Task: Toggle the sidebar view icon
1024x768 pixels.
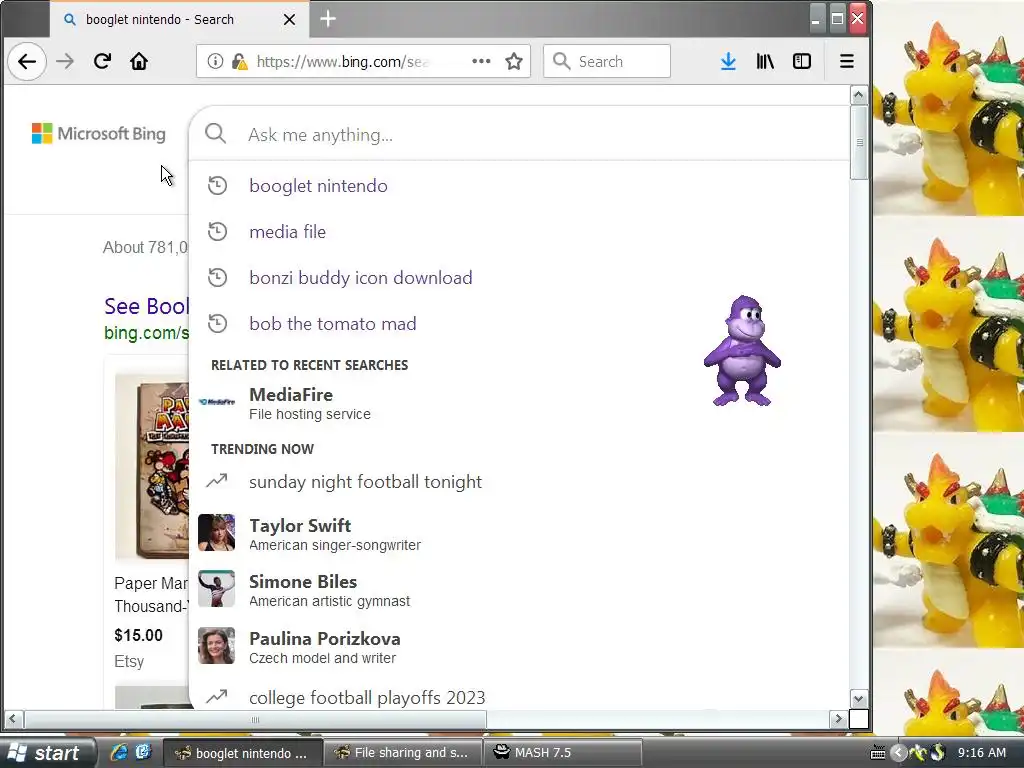Action: coord(802,61)
